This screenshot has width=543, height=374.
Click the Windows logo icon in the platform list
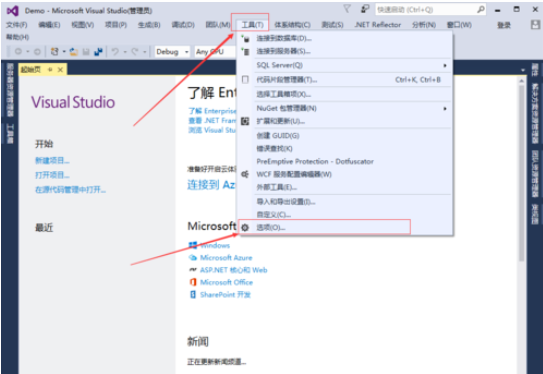pyautogui.click(x=193, y=245)
